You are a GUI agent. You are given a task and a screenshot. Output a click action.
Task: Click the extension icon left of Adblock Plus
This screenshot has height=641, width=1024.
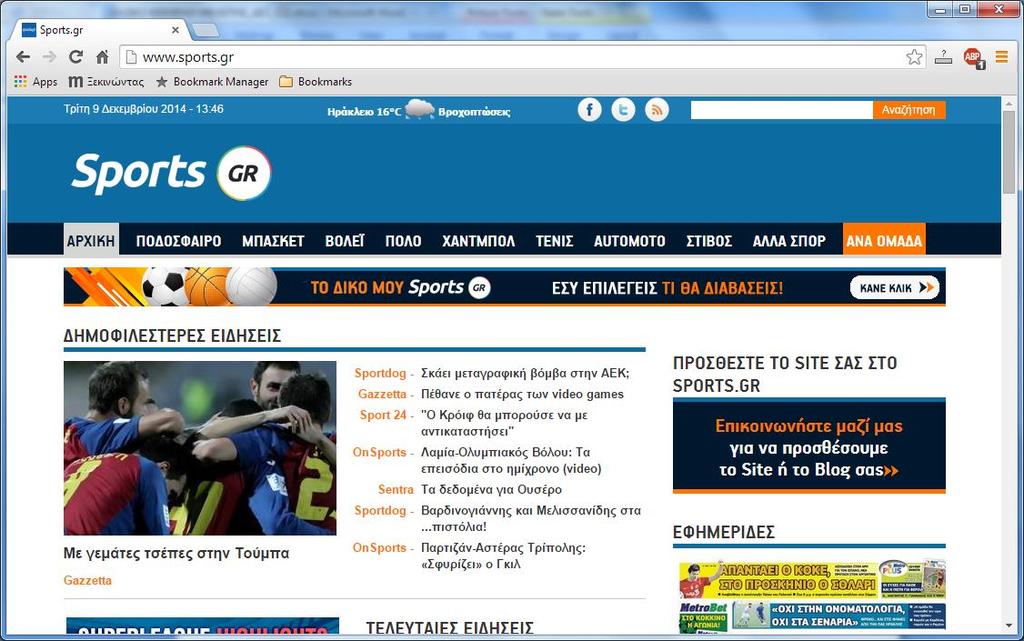coord(943,57)
